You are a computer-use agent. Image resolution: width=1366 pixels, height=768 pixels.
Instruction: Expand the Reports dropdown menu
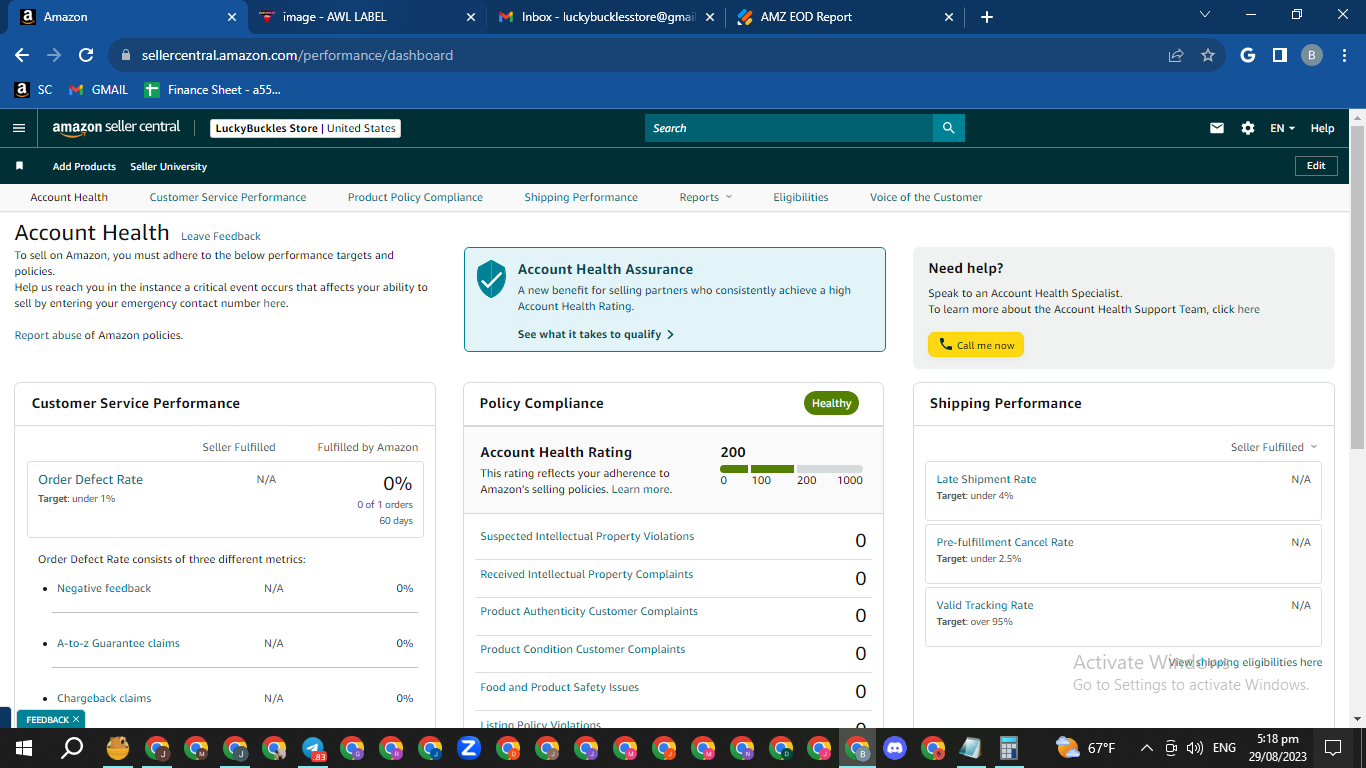coord(705,197)
